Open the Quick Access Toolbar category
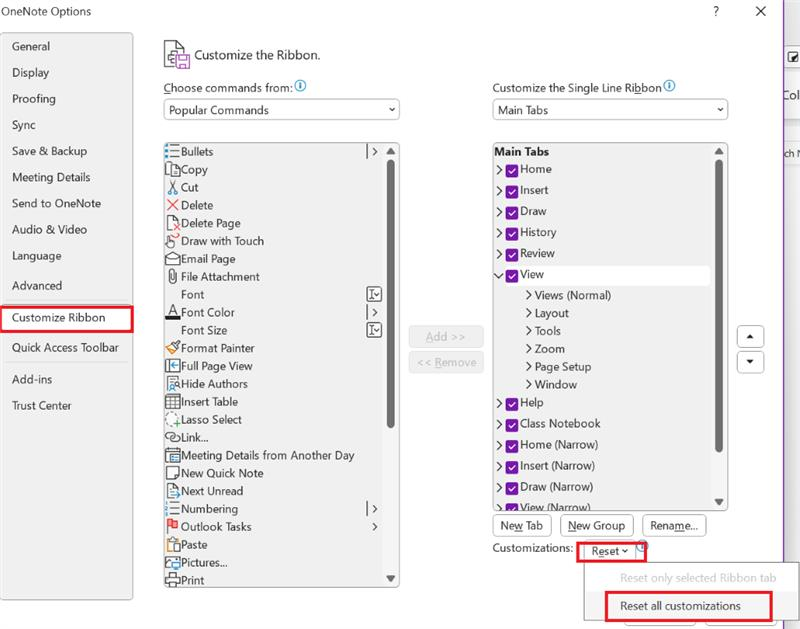800x629 pixels. coord(65,347)
